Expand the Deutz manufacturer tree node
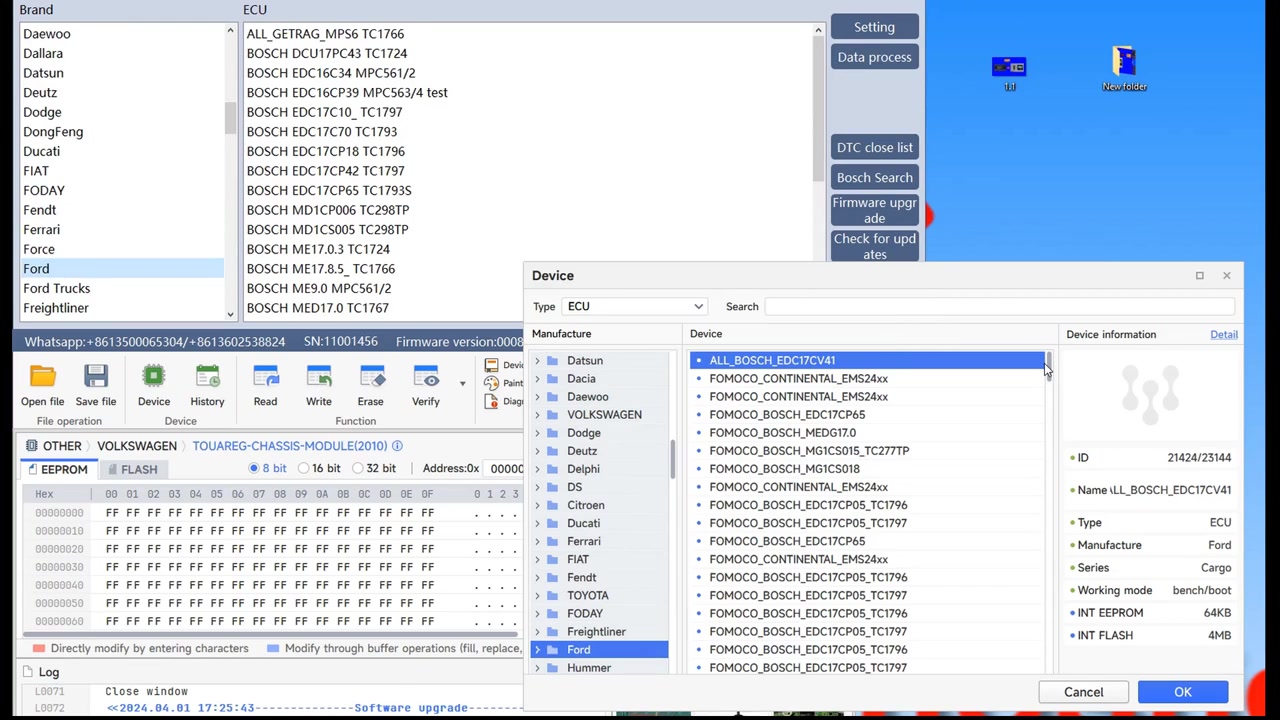Screen dimensions: 1280x720 click(x=538, y=451)
